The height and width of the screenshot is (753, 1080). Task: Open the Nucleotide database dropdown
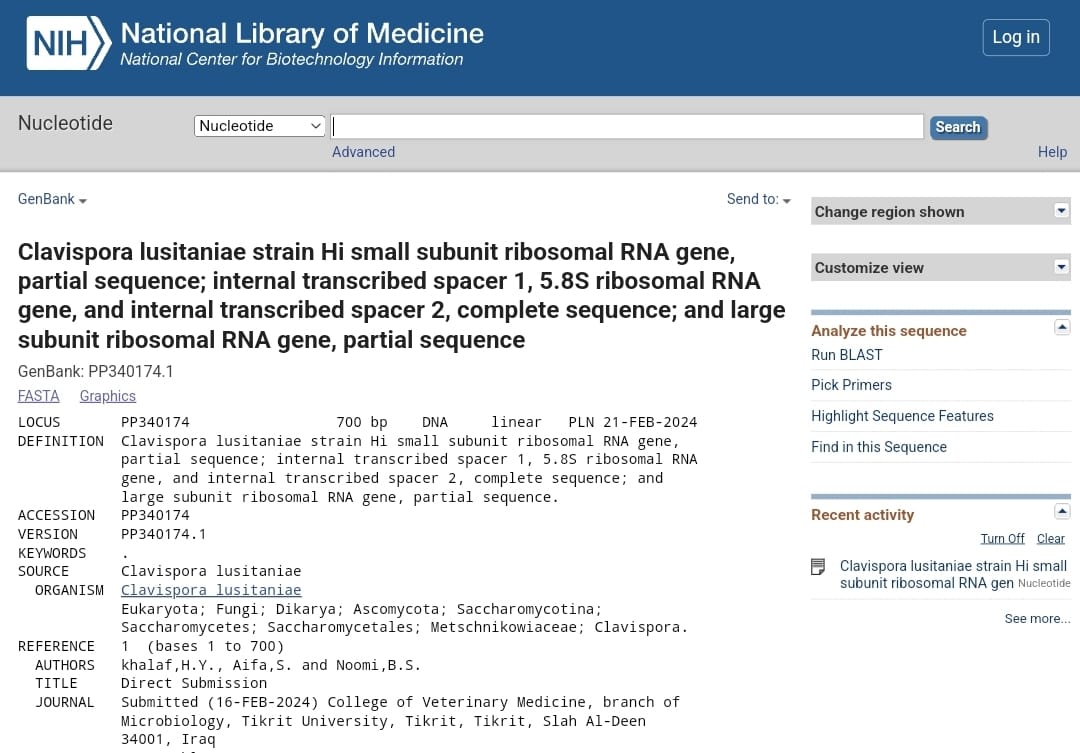260,126
